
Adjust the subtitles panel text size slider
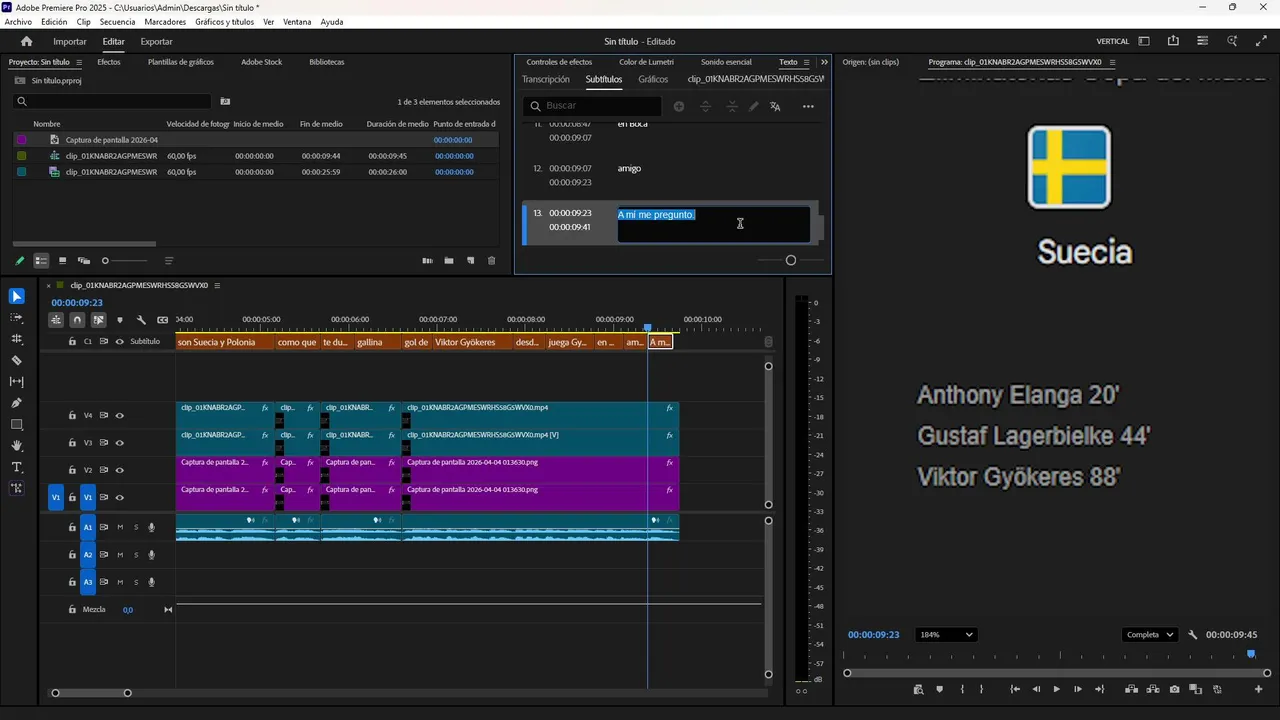[790, 261]
